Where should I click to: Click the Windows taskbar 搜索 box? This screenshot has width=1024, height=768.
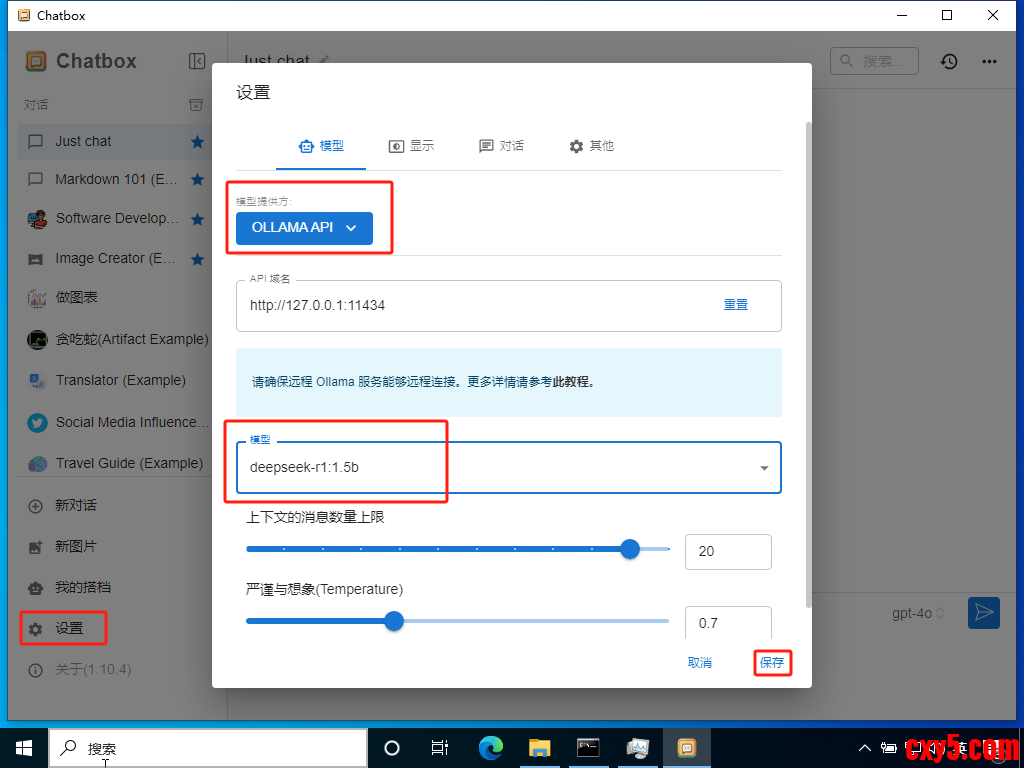tap(208, 748)
